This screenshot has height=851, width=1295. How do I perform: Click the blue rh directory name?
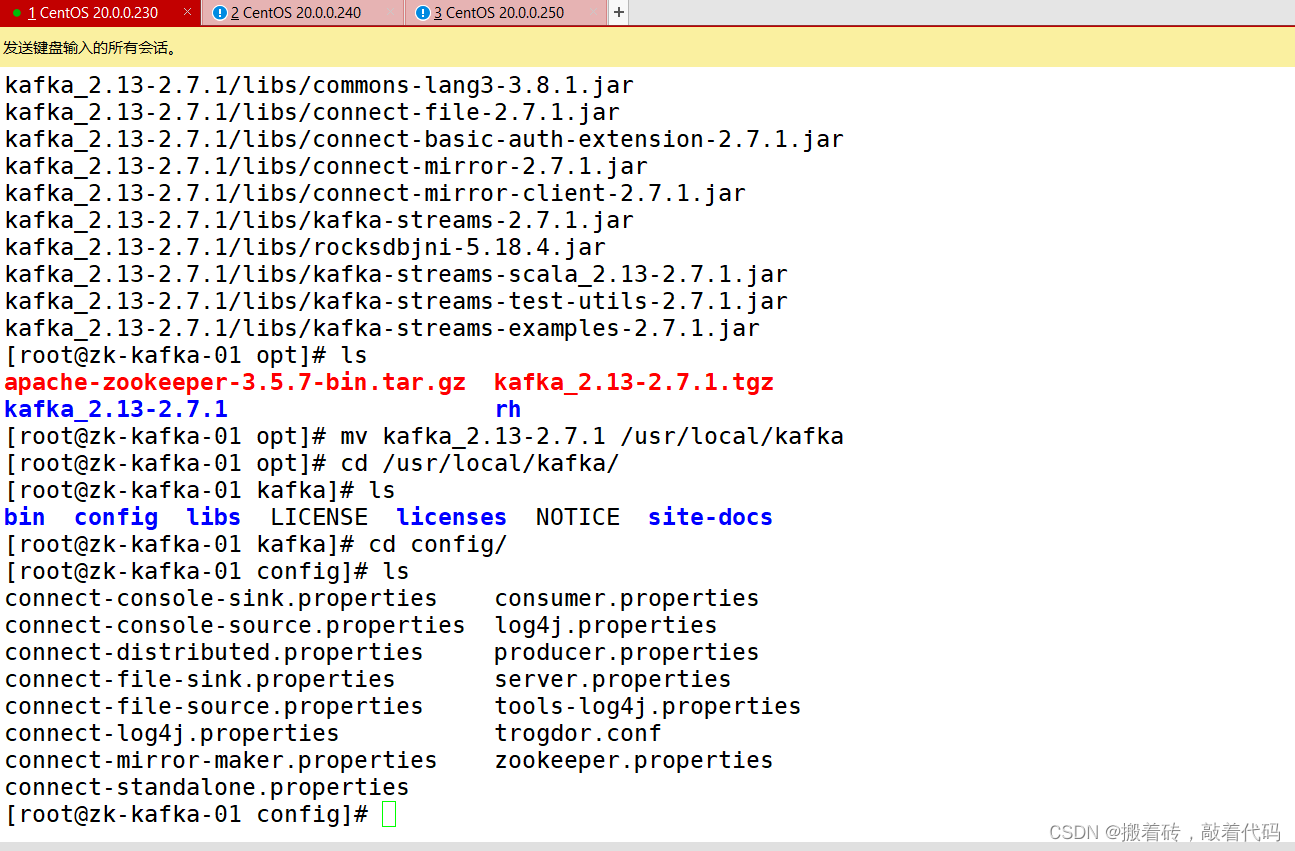coord(508,410)
